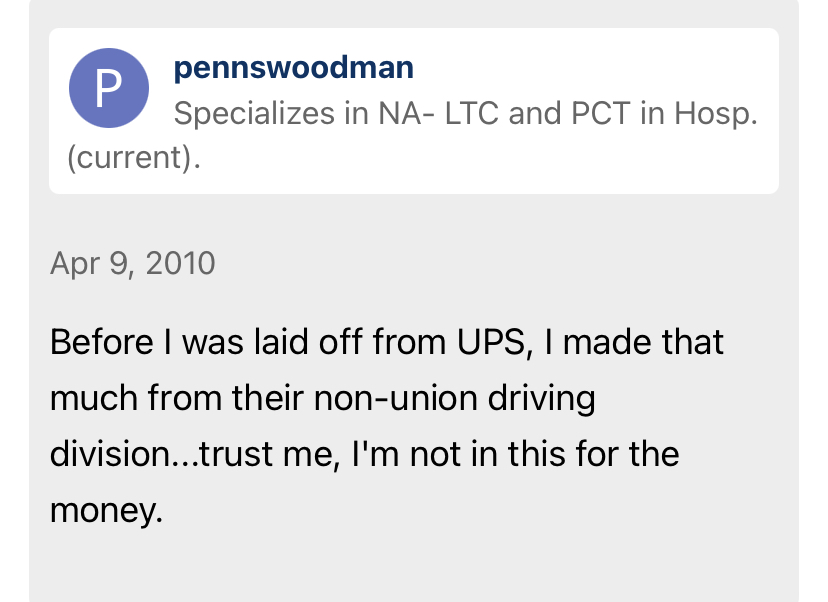The height and width of the screenshot is (602, 828).
Task: Click the letter P inside the avatar
Action: tap(109, 88)
